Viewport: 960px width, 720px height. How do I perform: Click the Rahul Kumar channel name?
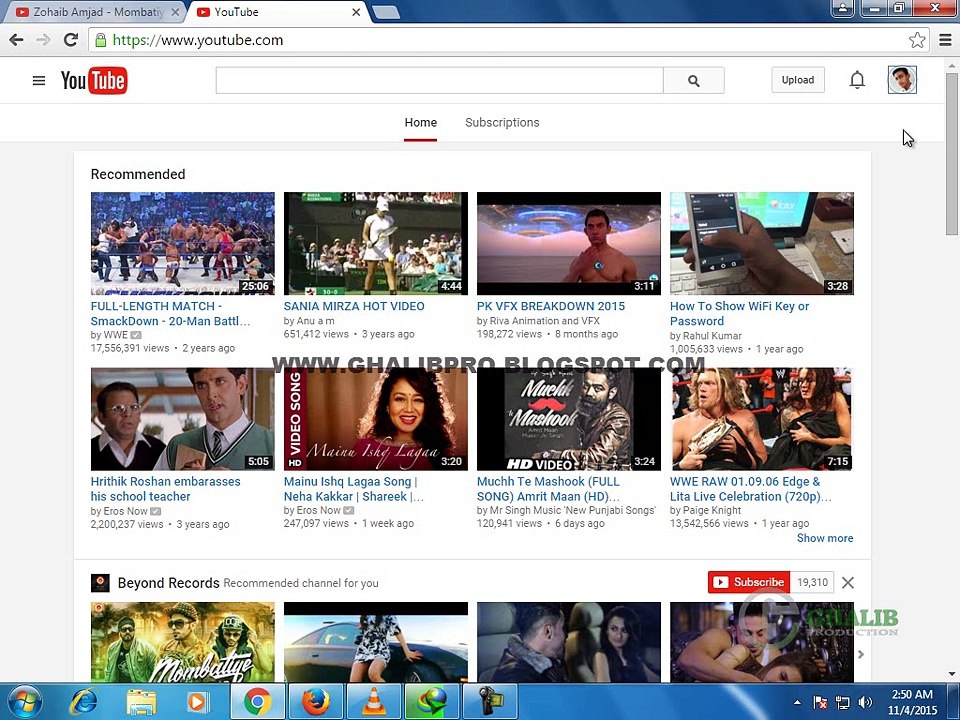click(x=712, y=336)
